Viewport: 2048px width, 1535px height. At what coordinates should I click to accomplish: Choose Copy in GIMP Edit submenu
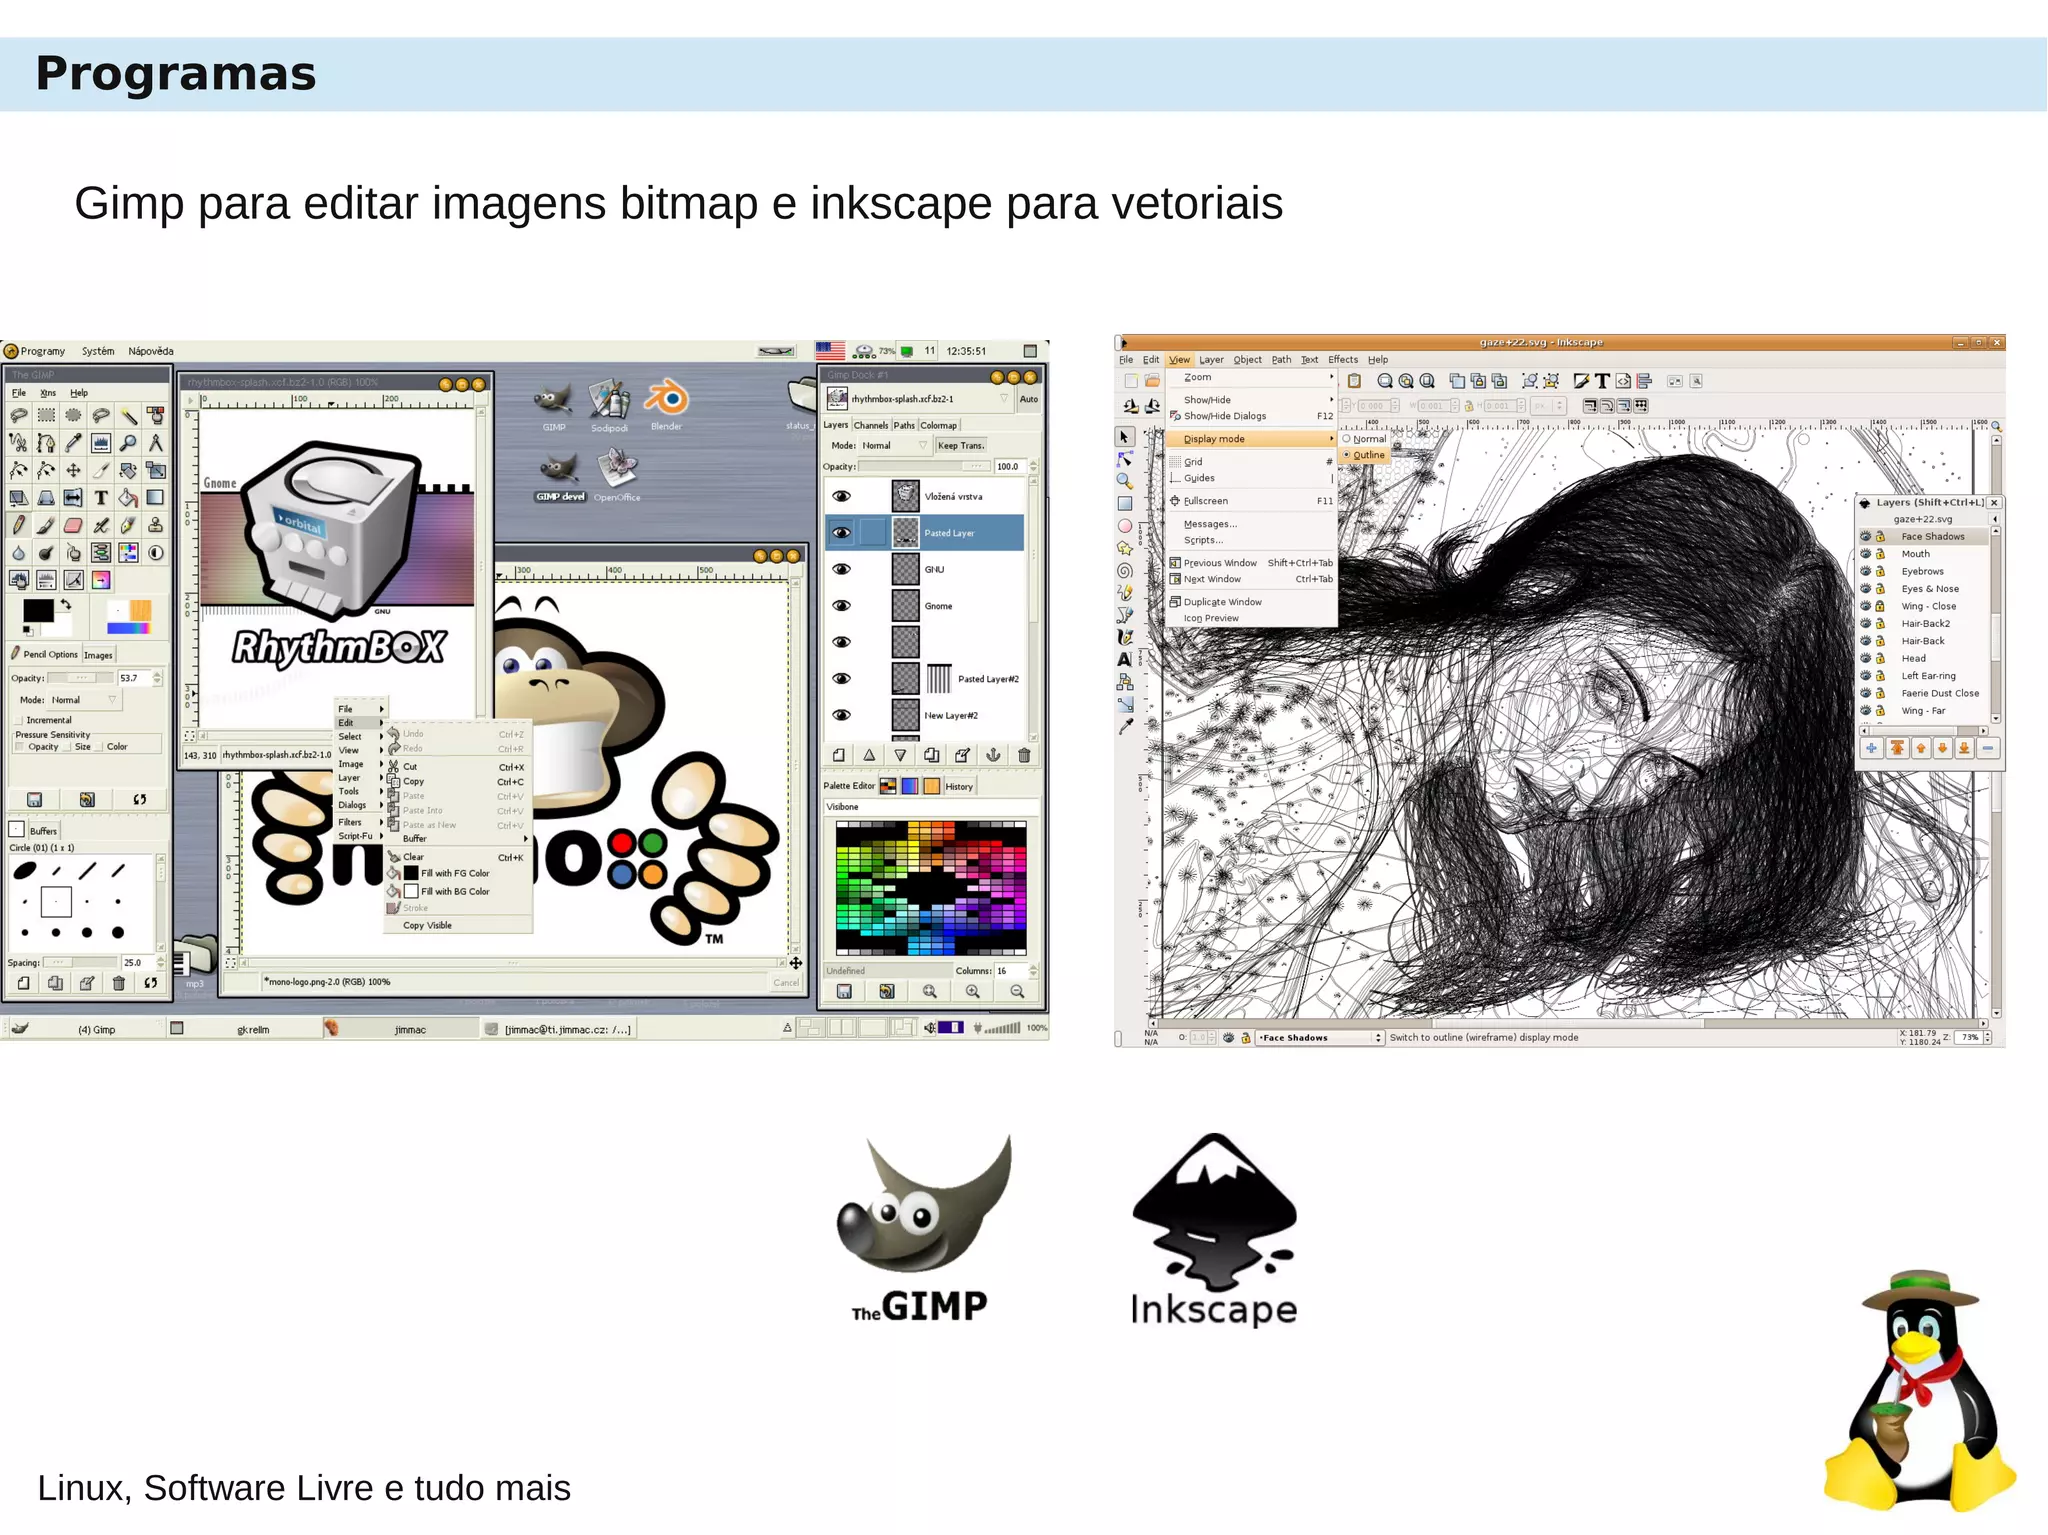pos(458,782)
